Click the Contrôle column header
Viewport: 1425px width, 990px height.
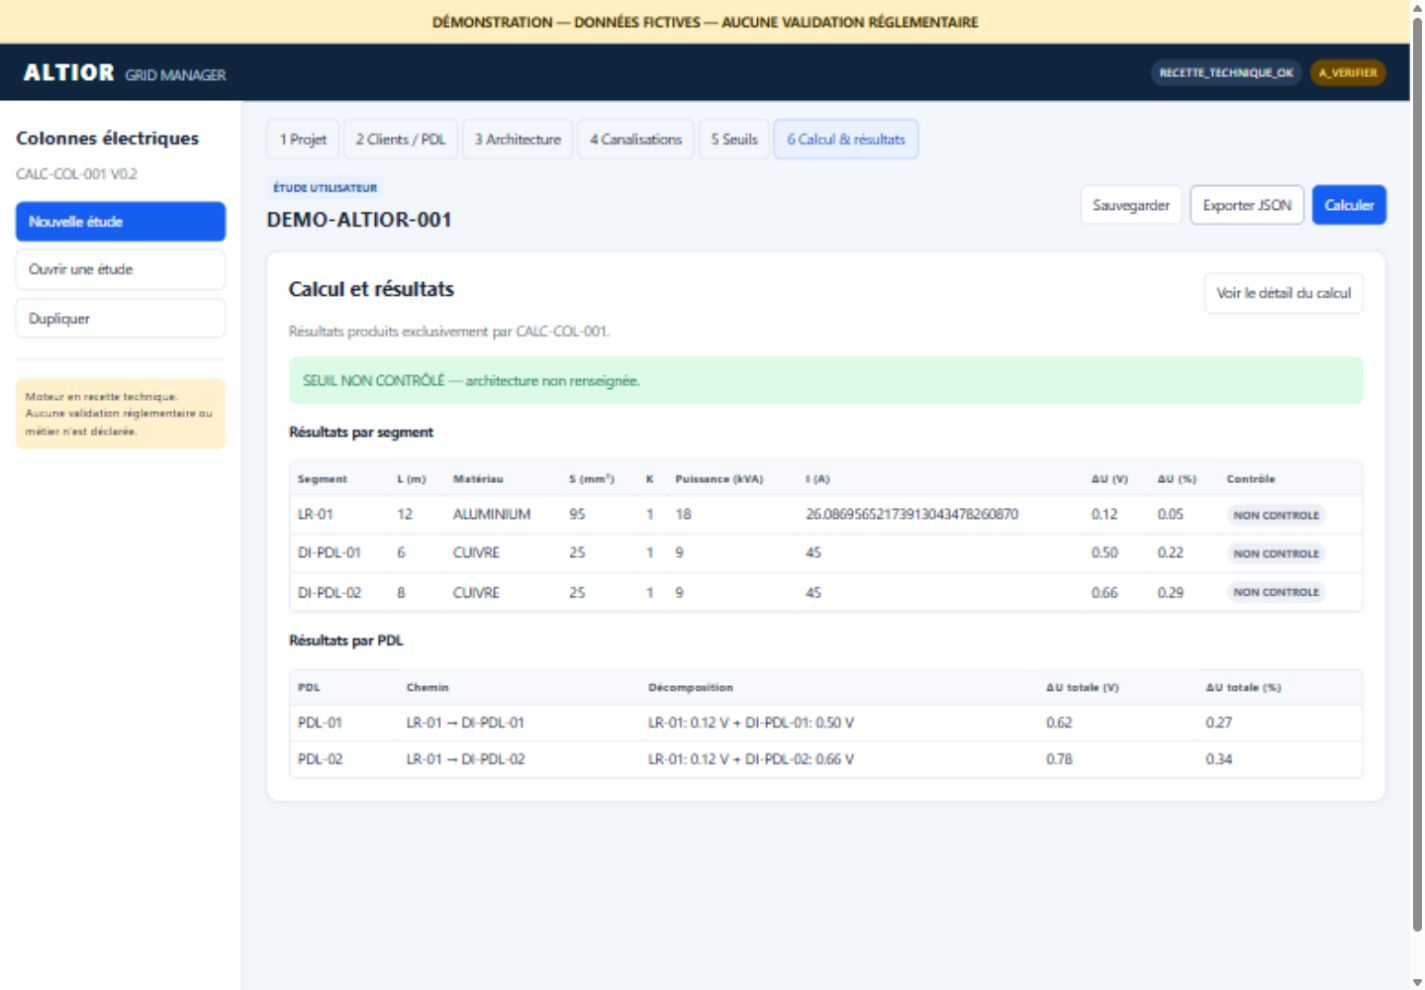point(1251,480)
